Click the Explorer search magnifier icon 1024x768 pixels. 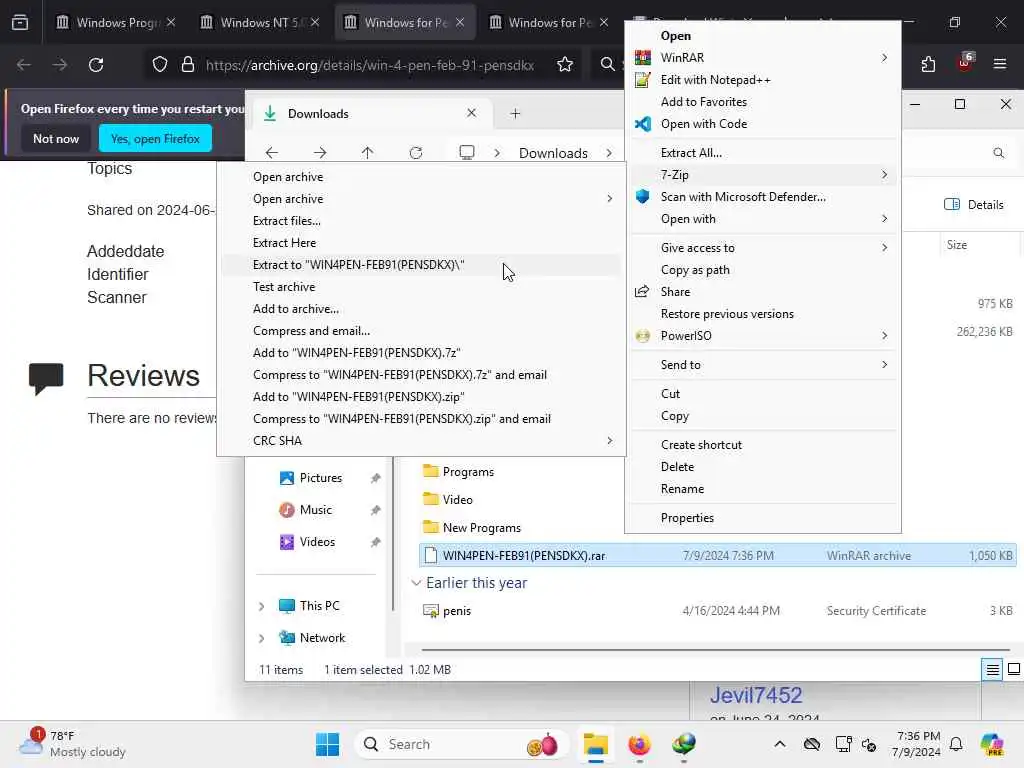999,153
